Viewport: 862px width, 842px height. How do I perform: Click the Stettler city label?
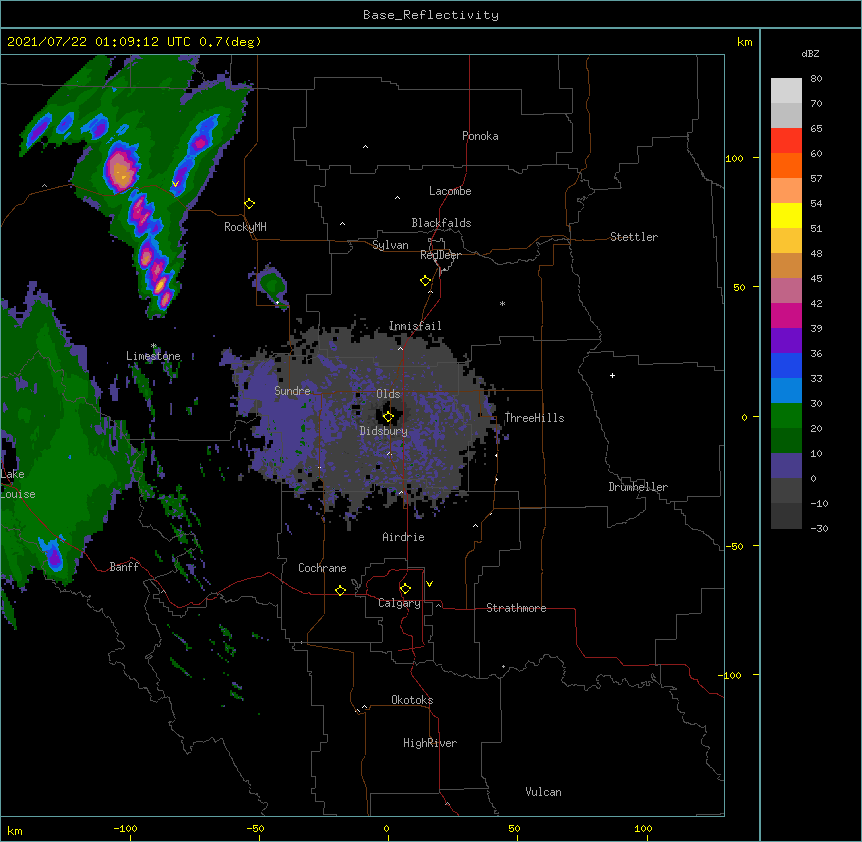[634, 237]
